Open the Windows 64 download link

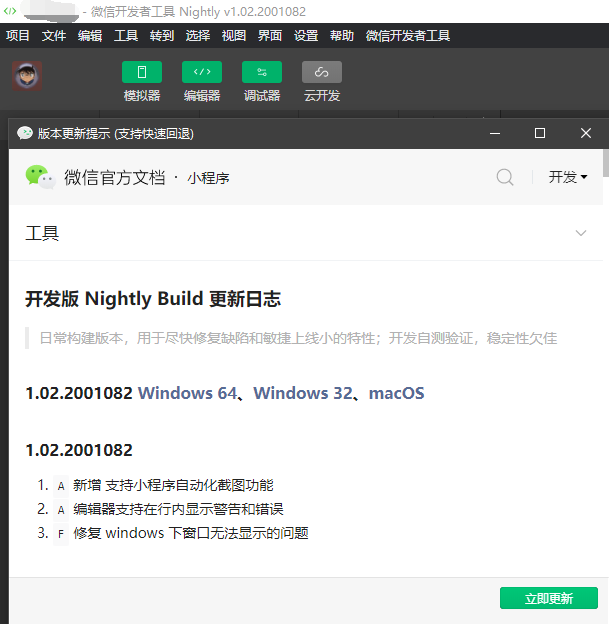click(187, 393)
